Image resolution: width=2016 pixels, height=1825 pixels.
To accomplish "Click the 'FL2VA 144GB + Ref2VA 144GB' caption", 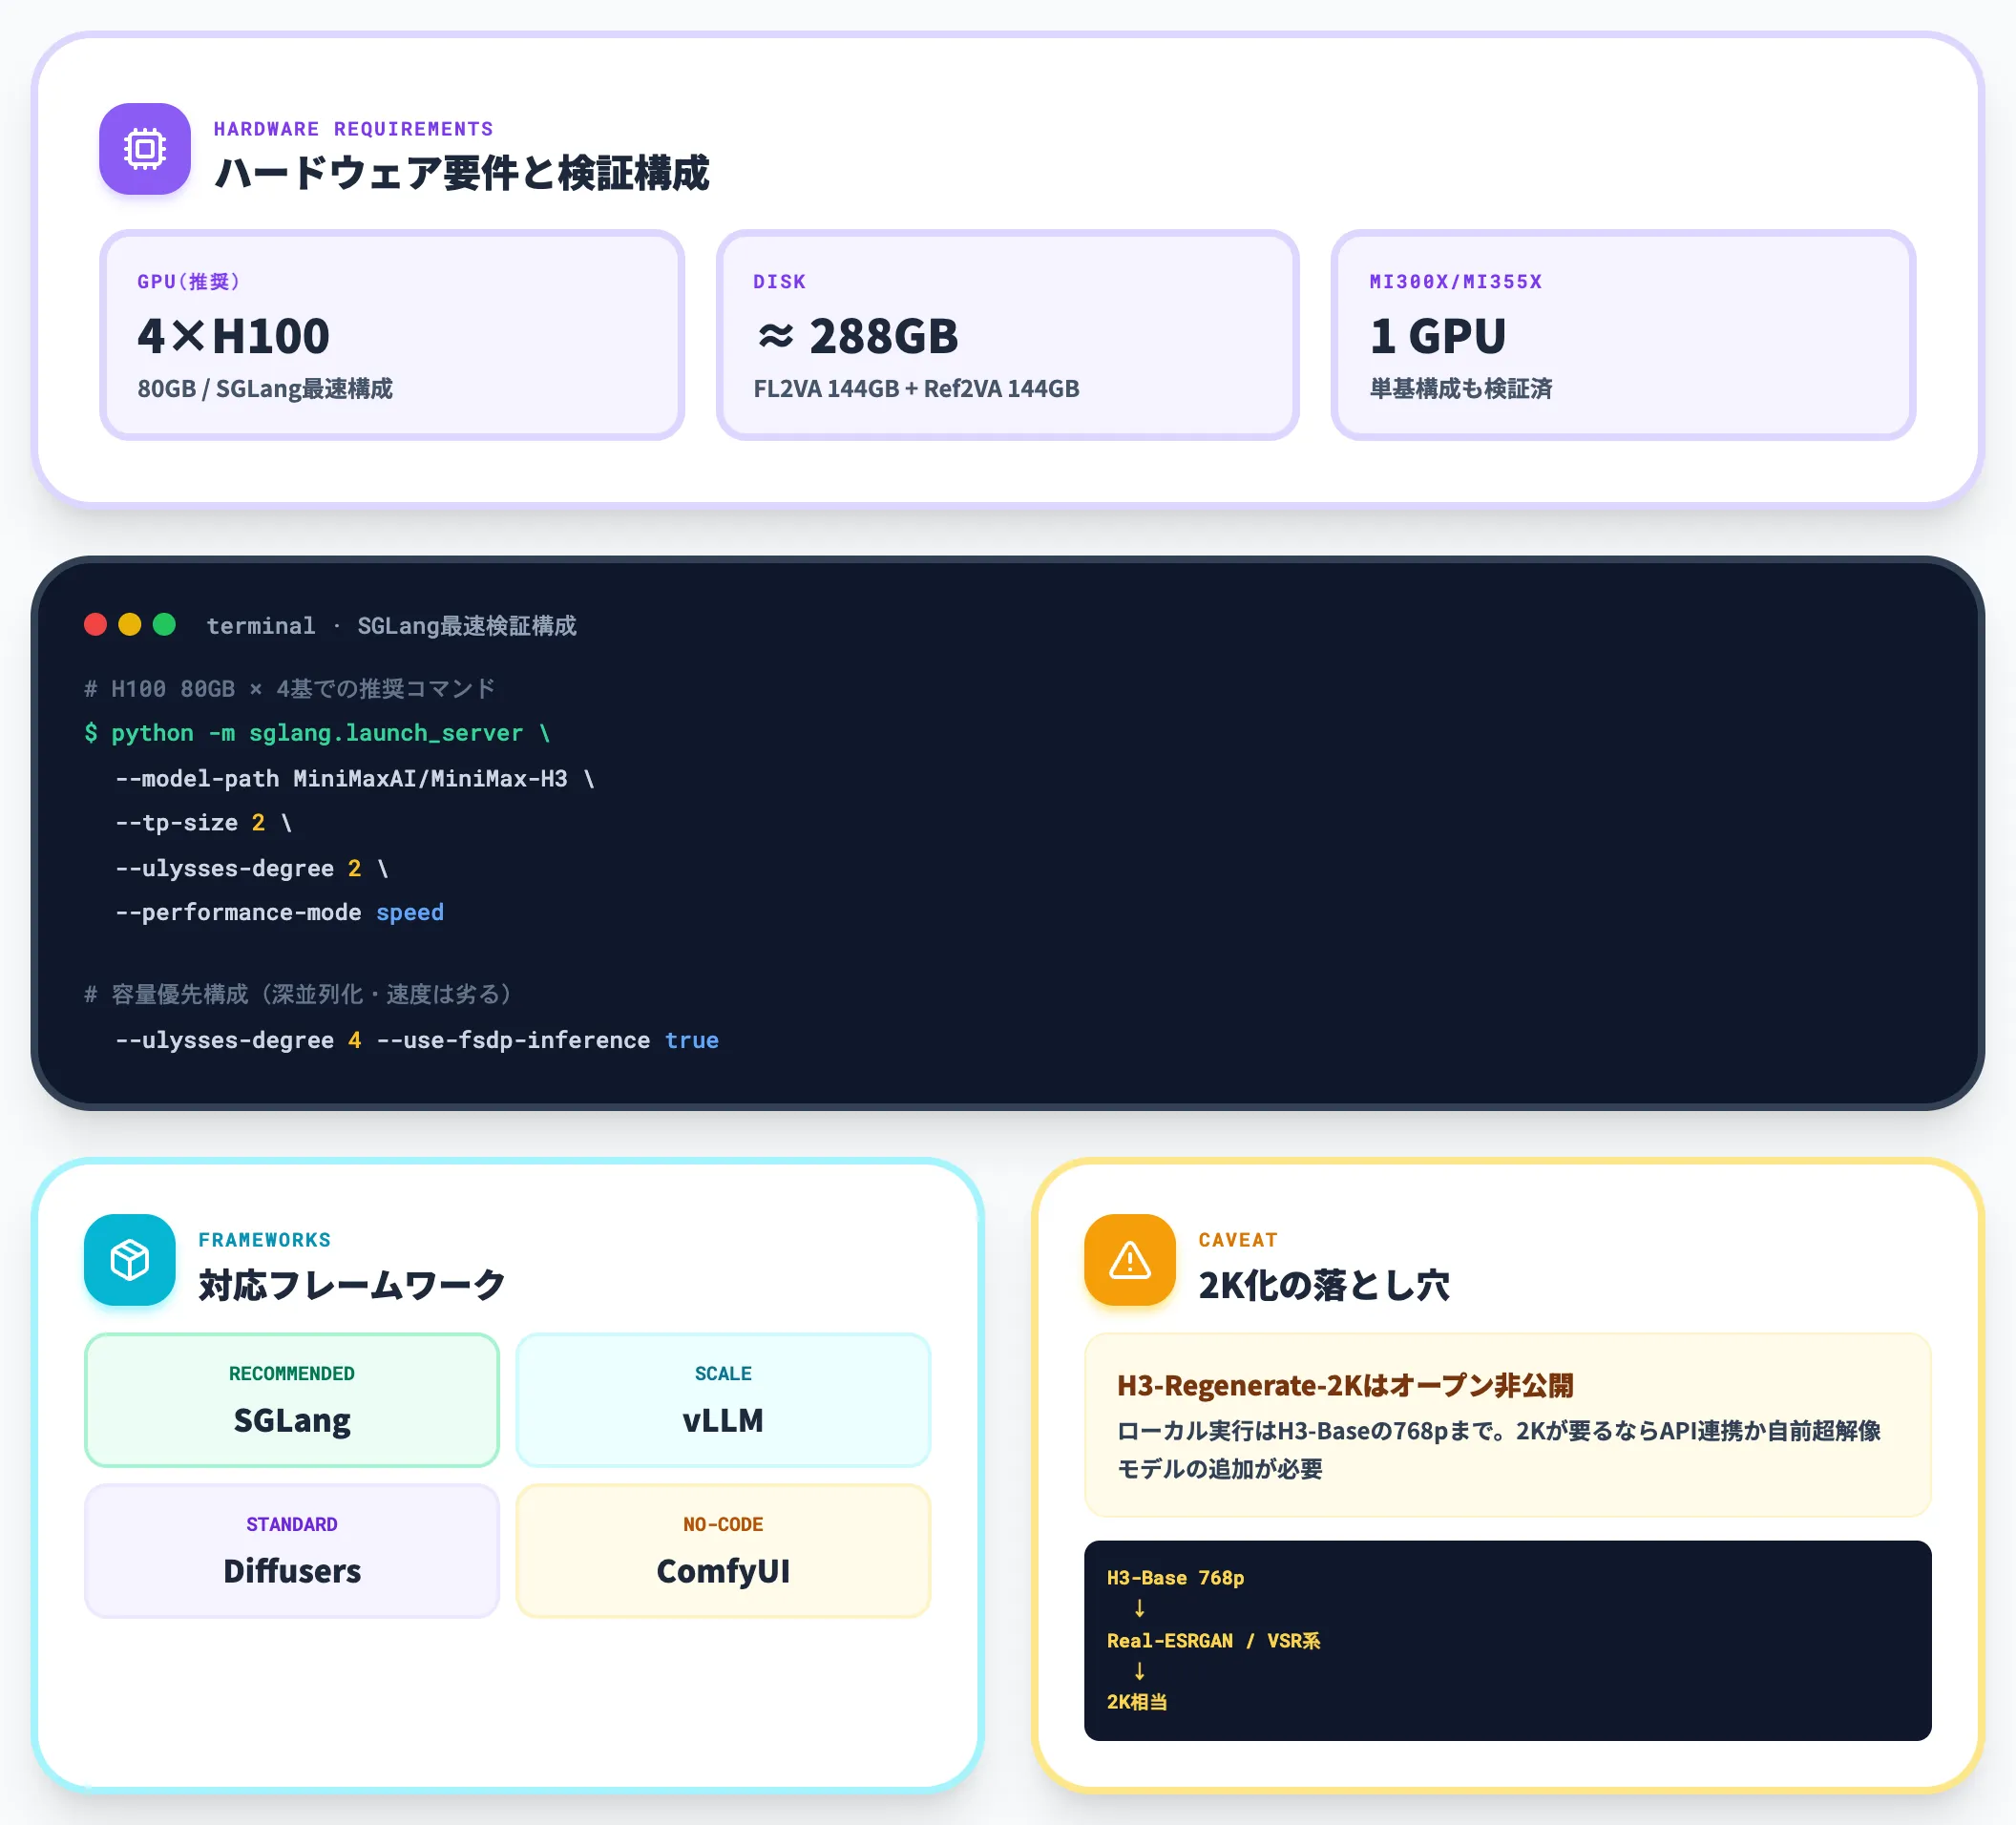I will [x=916, y=389].
